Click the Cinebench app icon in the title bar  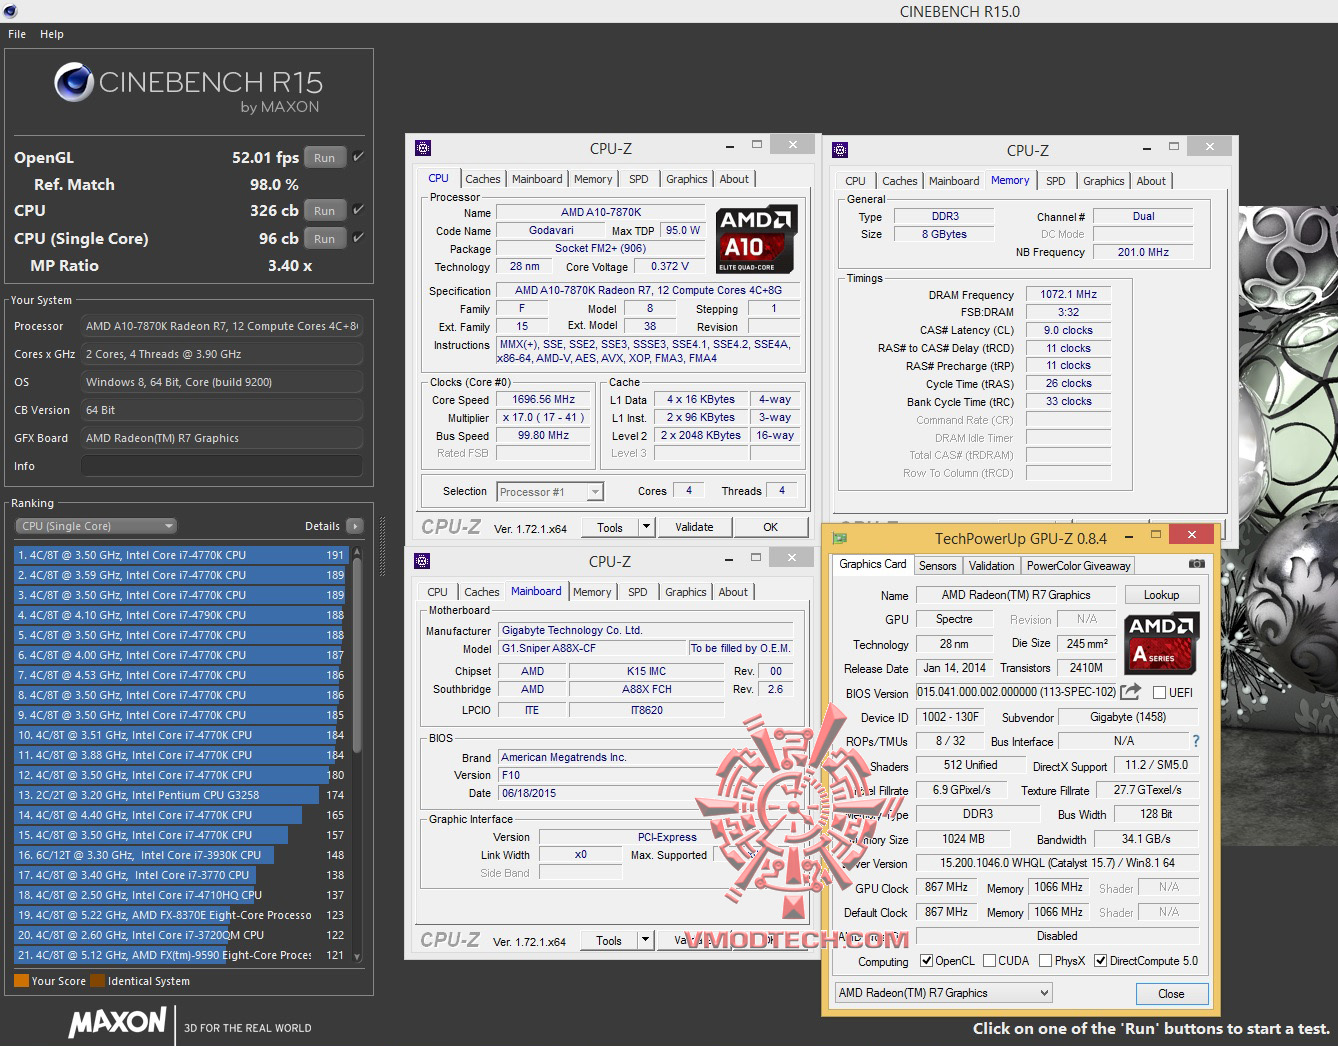click(x=11, y=11)
